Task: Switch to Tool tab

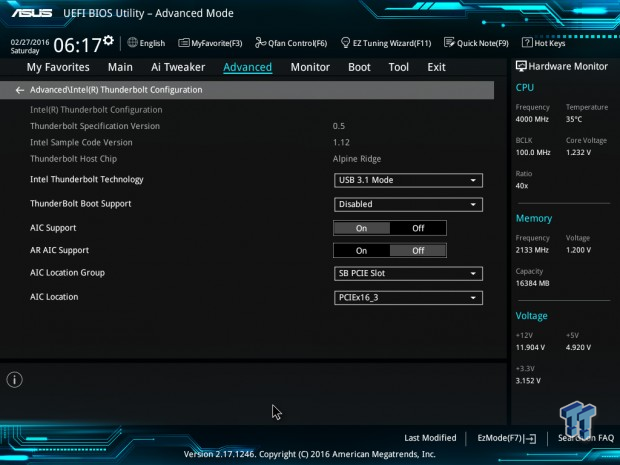Action: 399,67
